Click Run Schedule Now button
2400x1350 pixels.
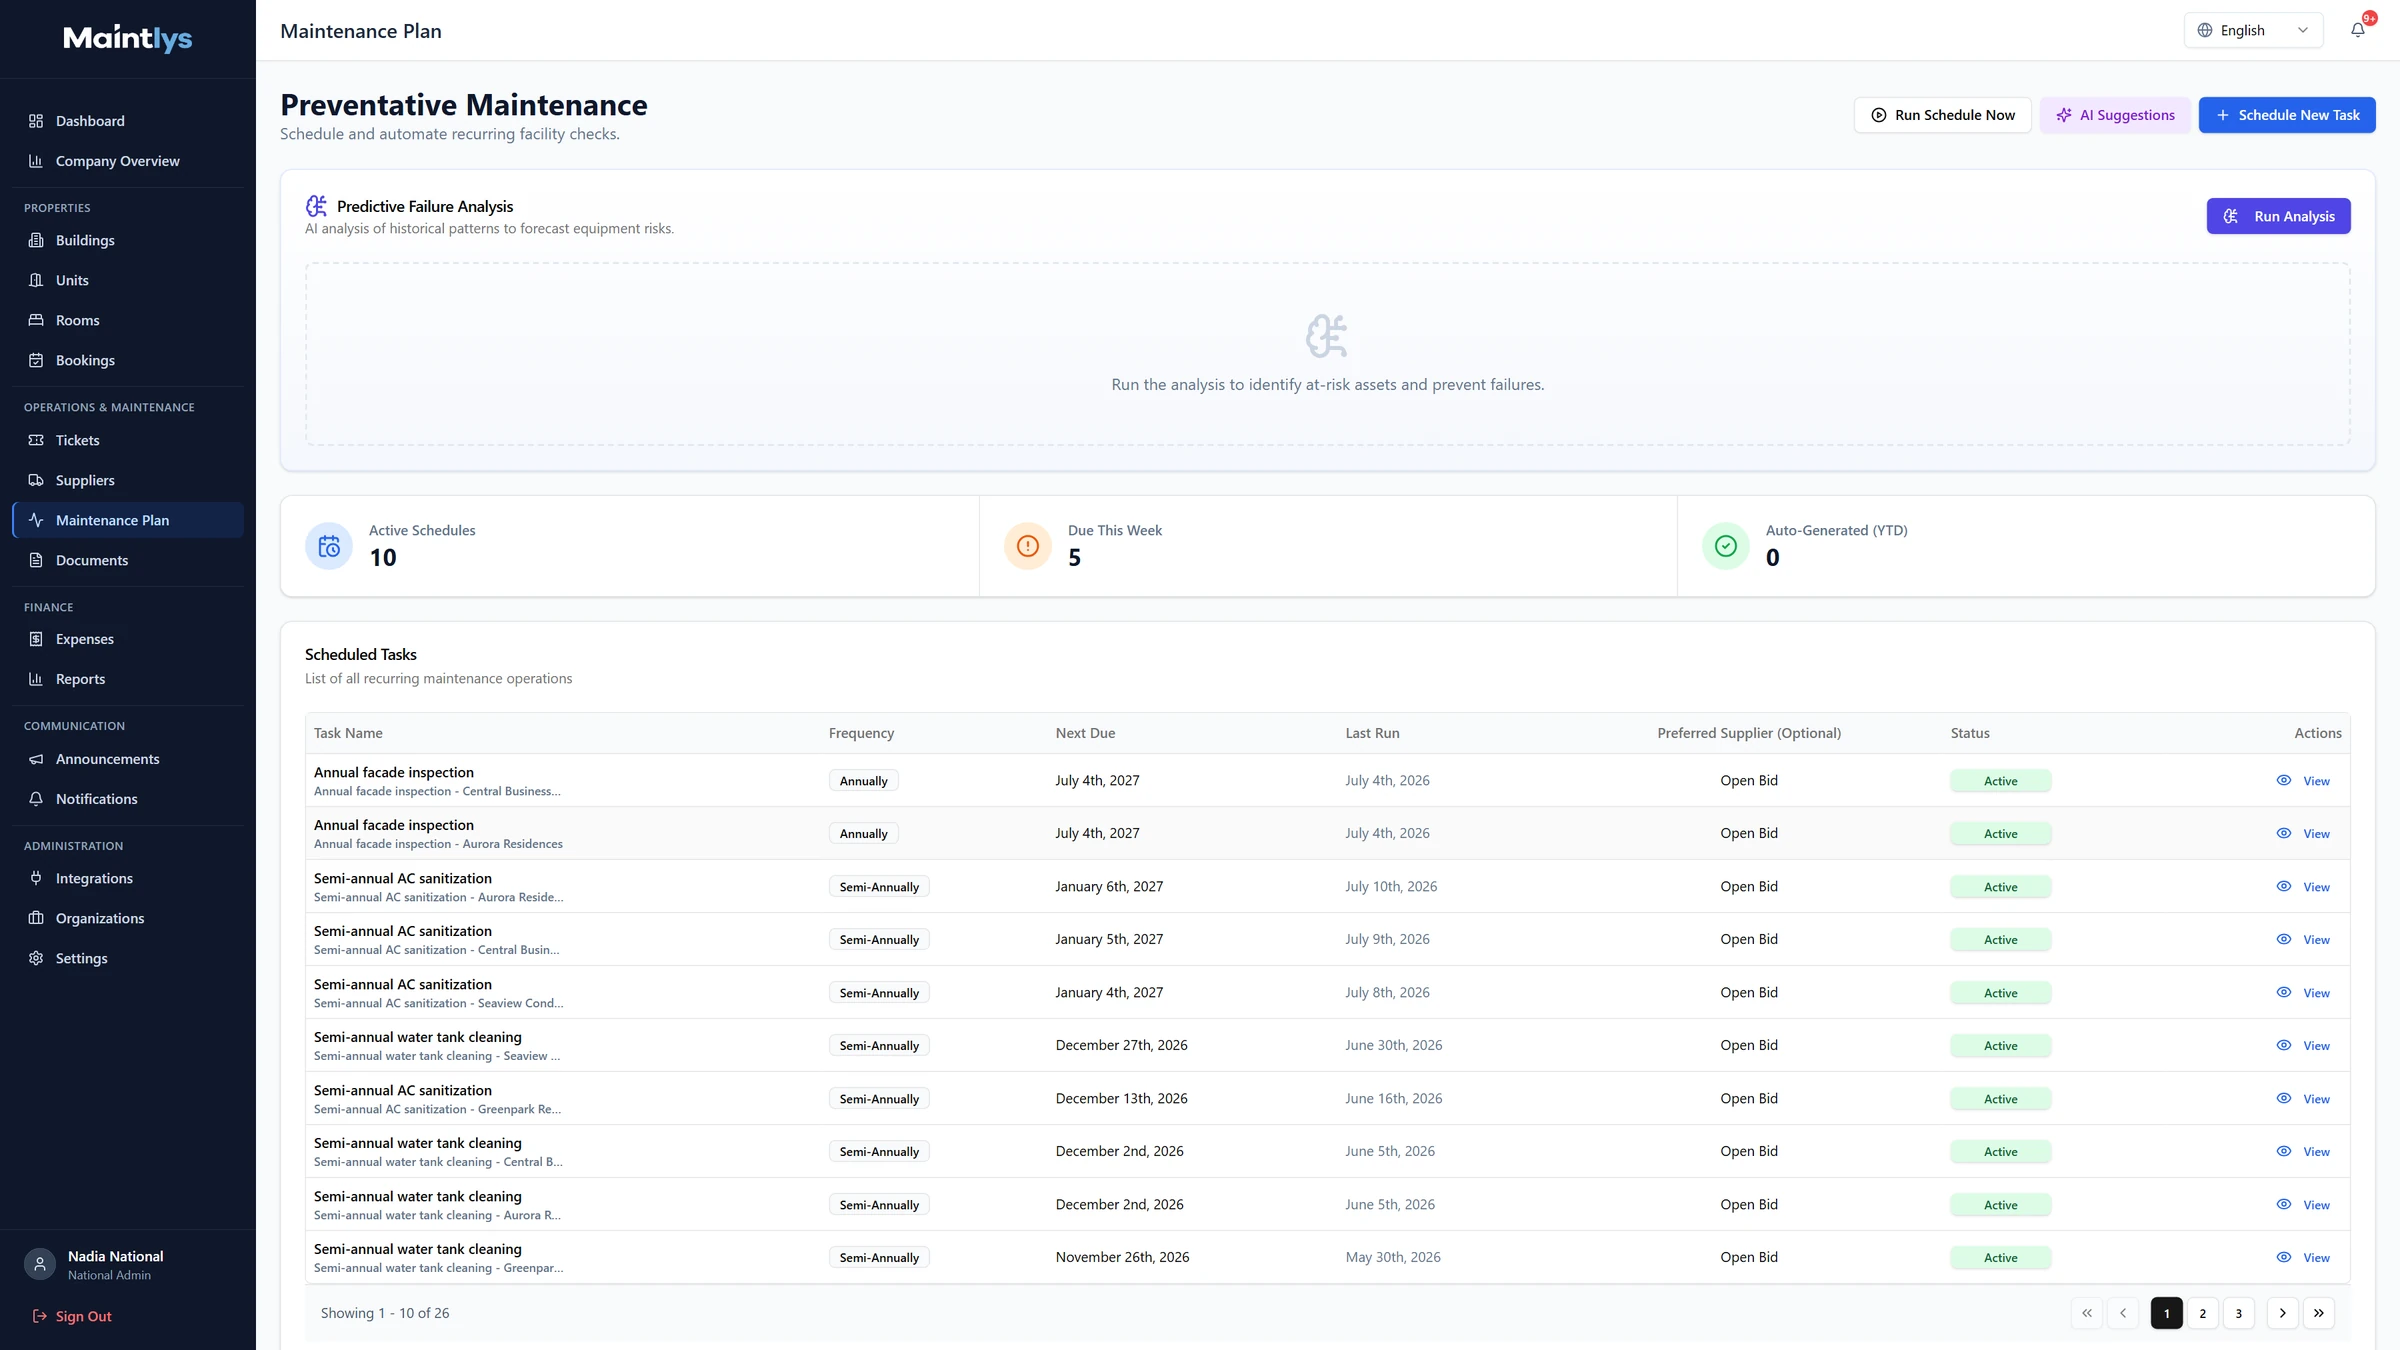(1942, 115)
